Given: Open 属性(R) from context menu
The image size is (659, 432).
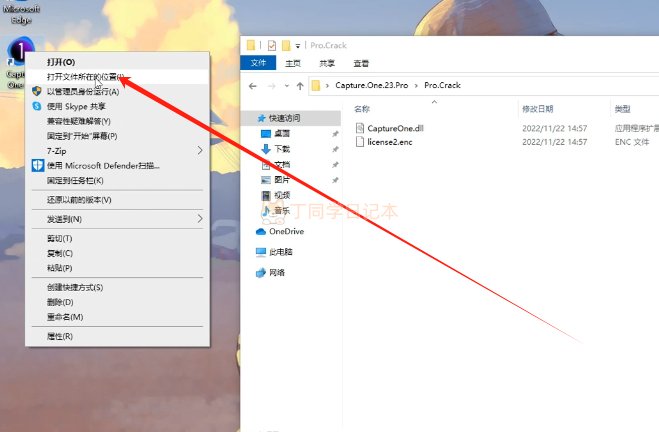Looking at the screenshot, I should 117,336.
